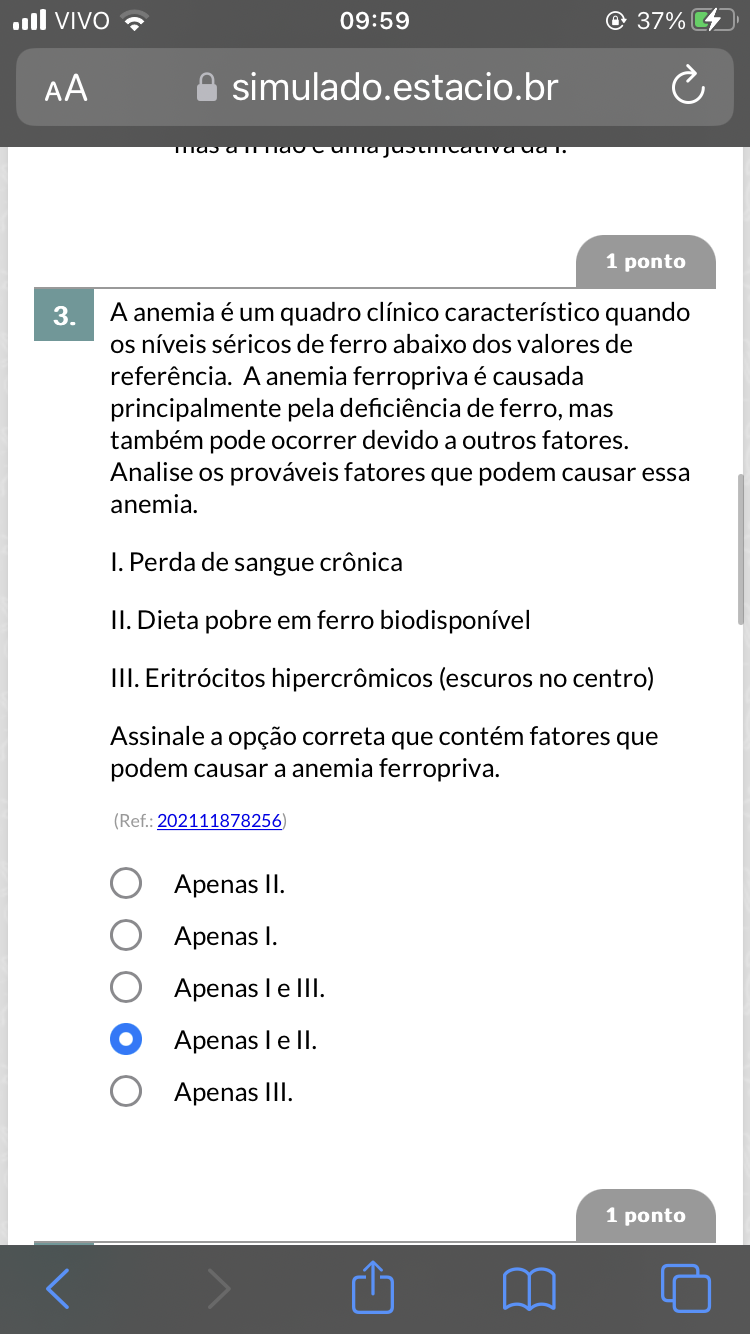This screenshot has width=750, height=1334.
Task: Tap the forward navigation arrow
Action: tap(217, 1289)
